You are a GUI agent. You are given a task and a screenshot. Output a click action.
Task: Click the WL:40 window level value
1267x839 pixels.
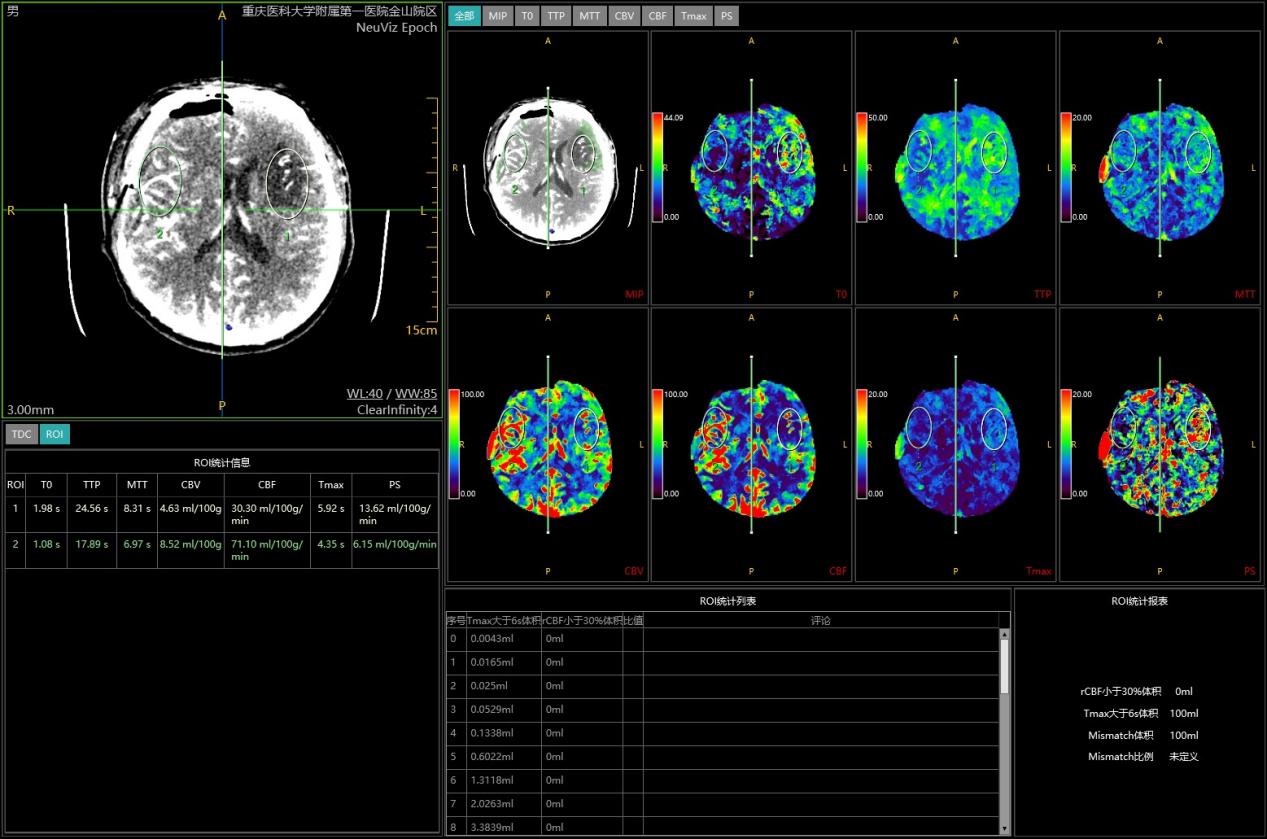click(363, 393)
